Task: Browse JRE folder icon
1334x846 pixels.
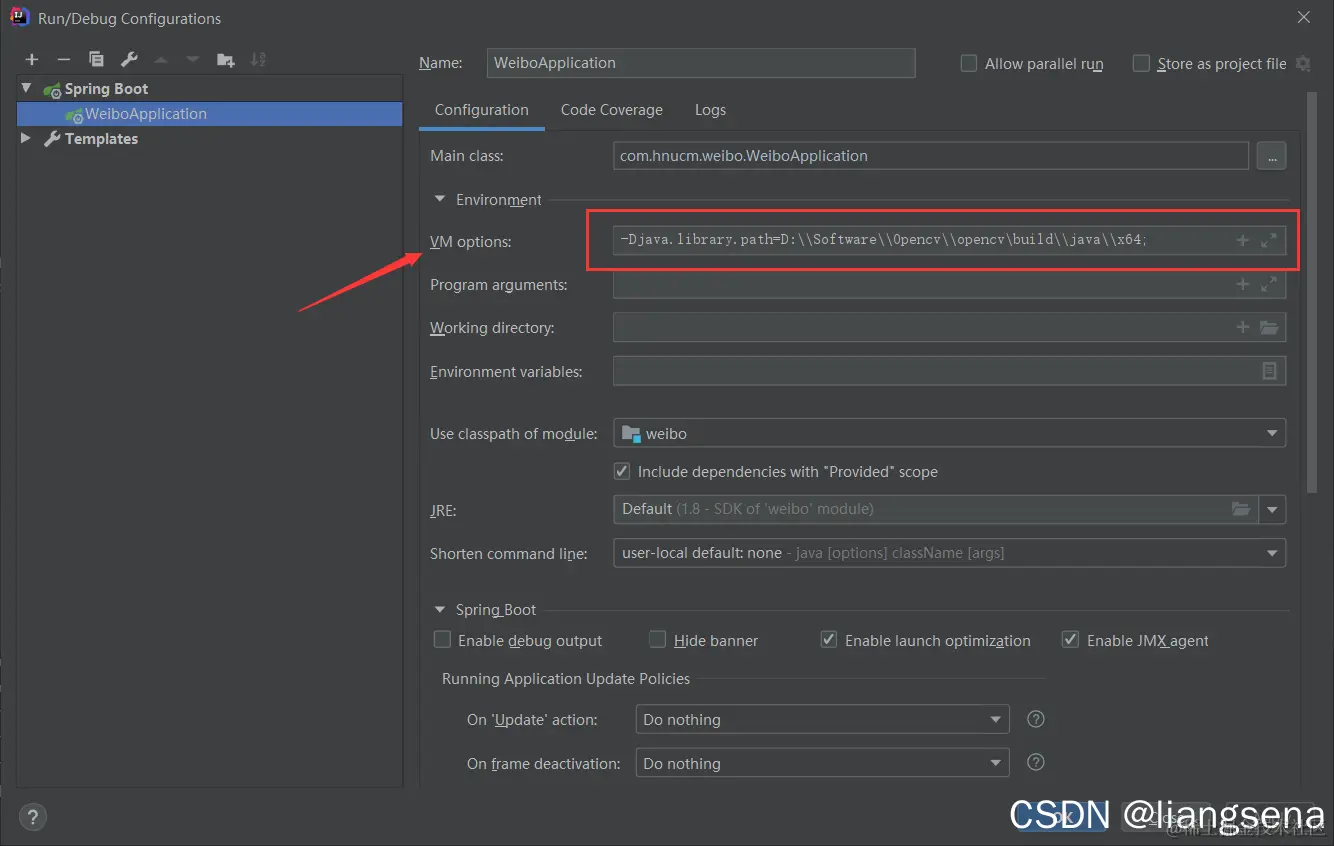Action: (x=1241, y=509)
